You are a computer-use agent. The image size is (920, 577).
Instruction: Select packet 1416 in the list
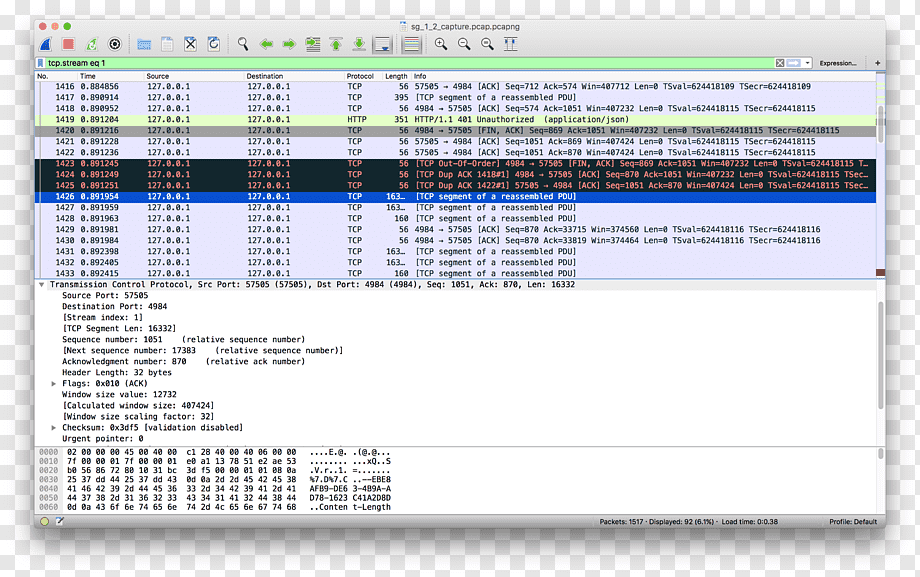[455, 86]
